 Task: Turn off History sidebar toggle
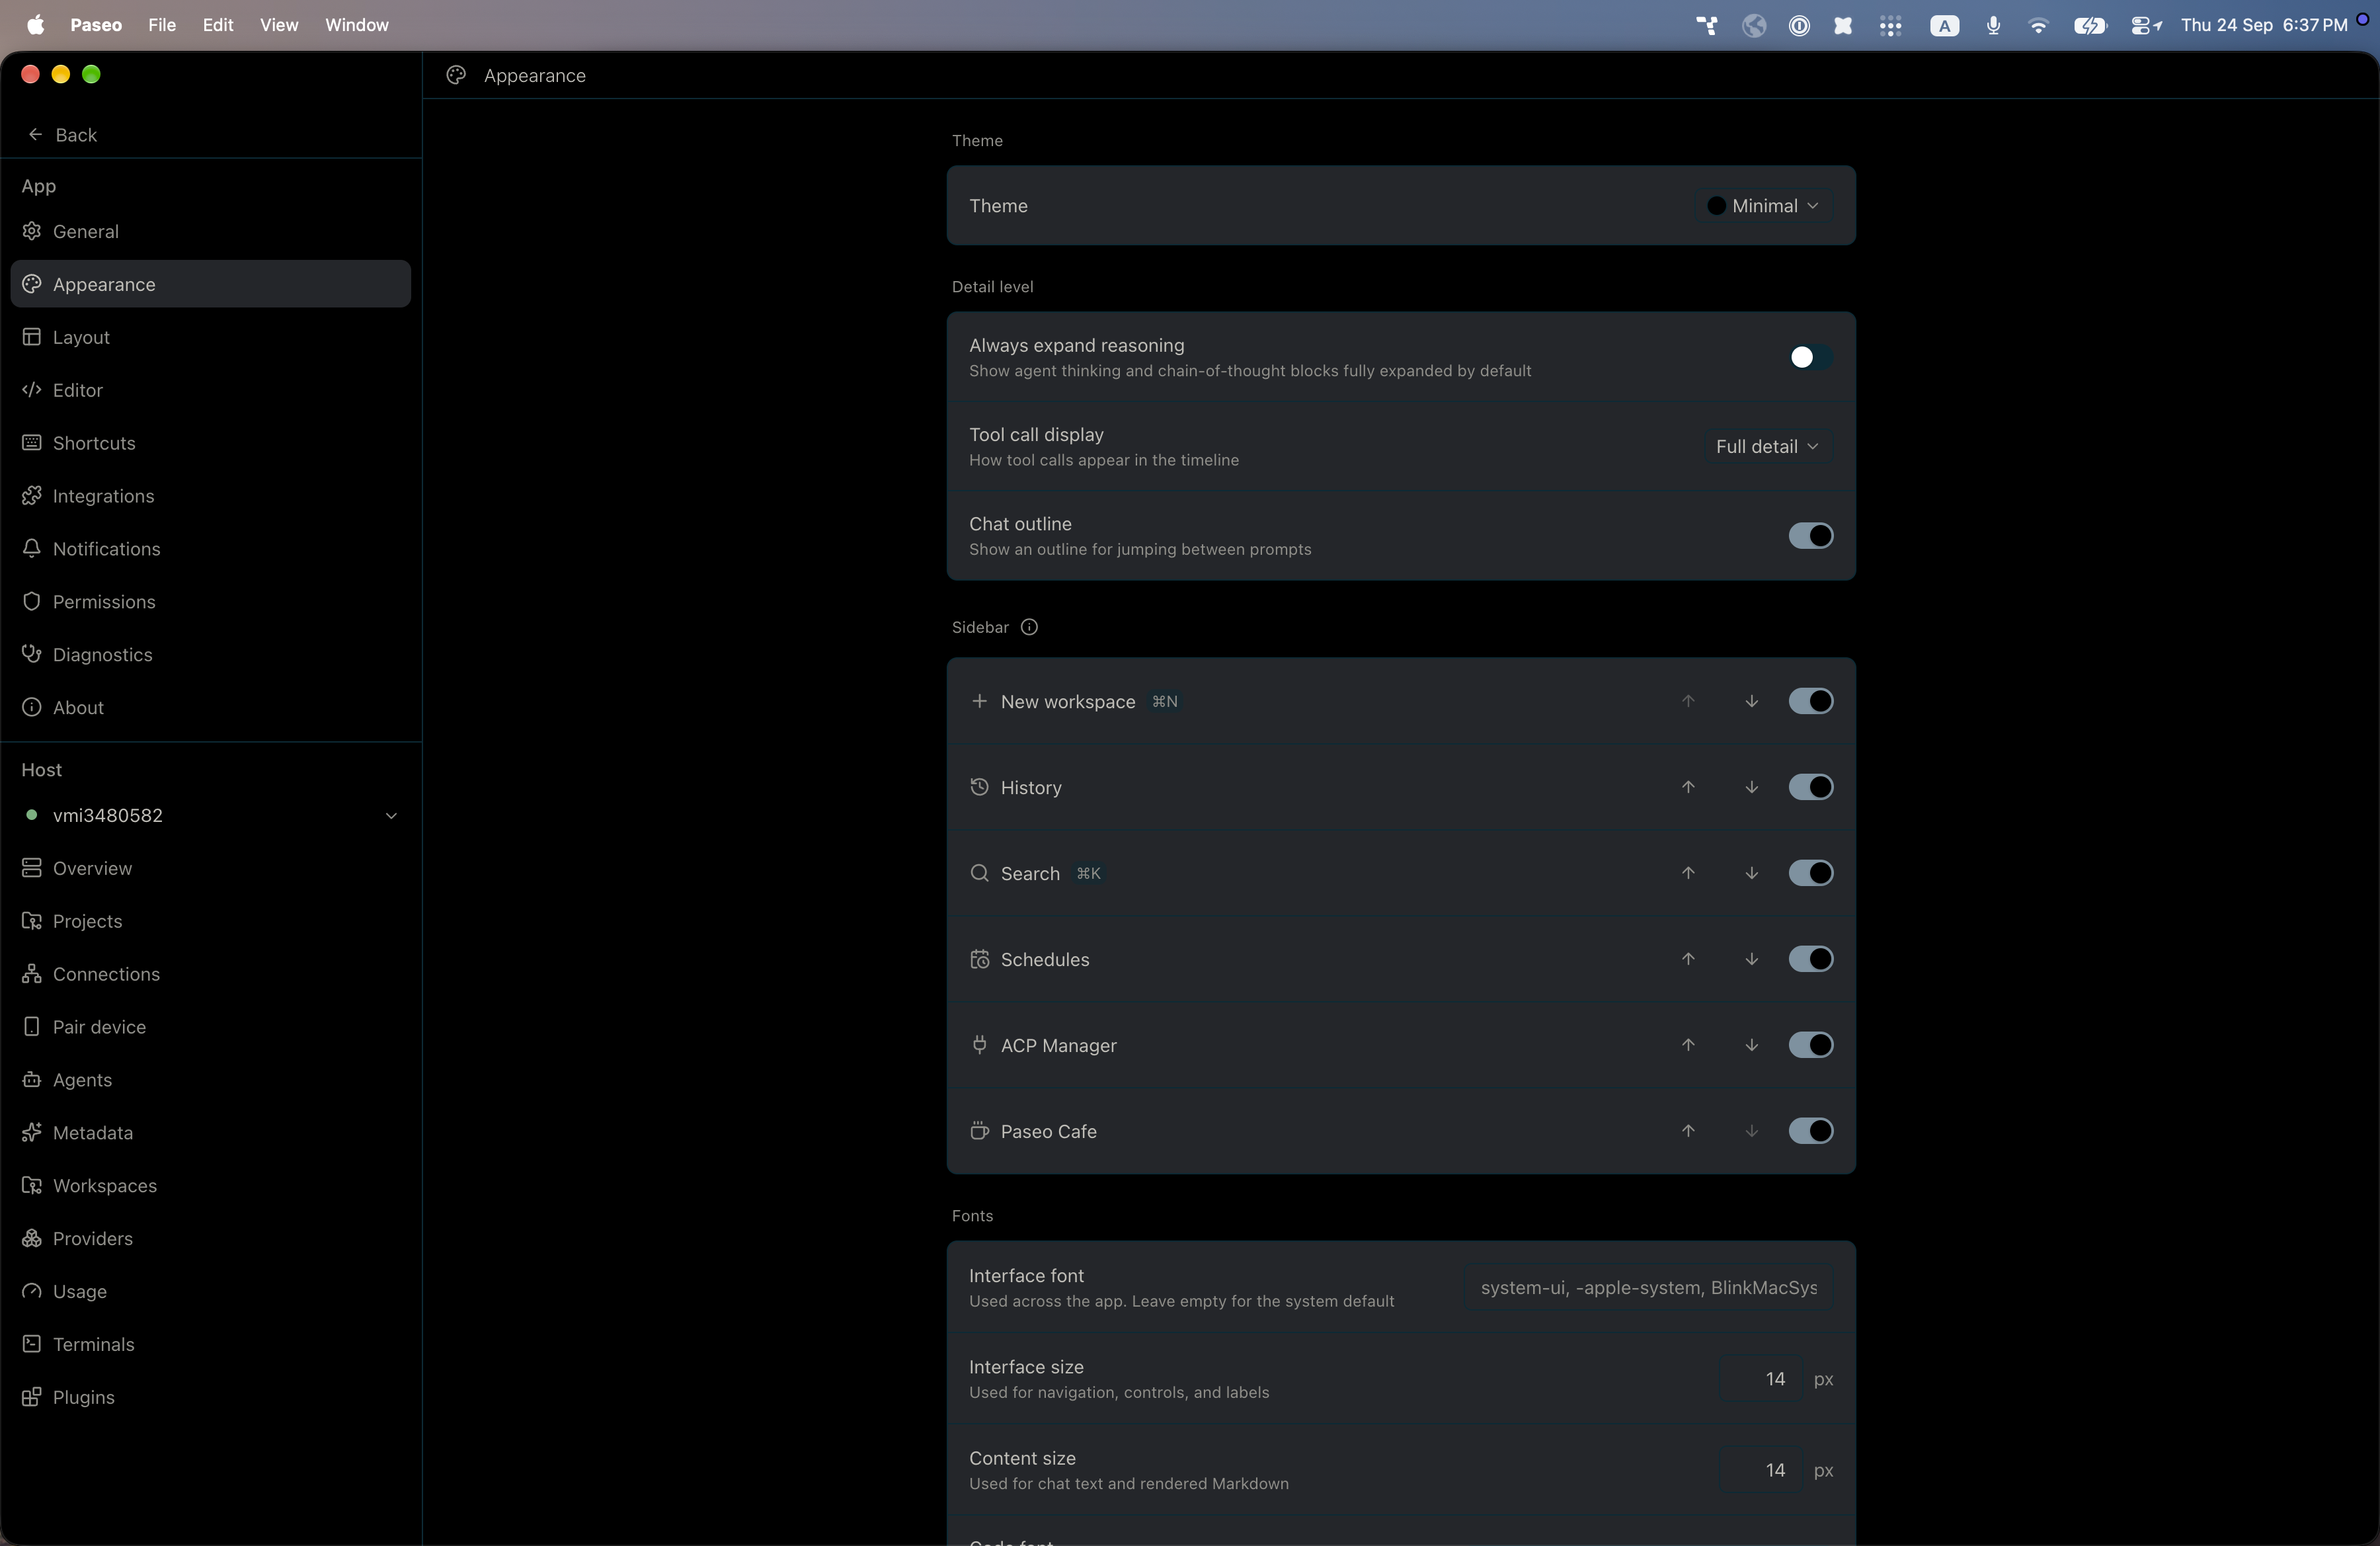[x=1810, y=787]
